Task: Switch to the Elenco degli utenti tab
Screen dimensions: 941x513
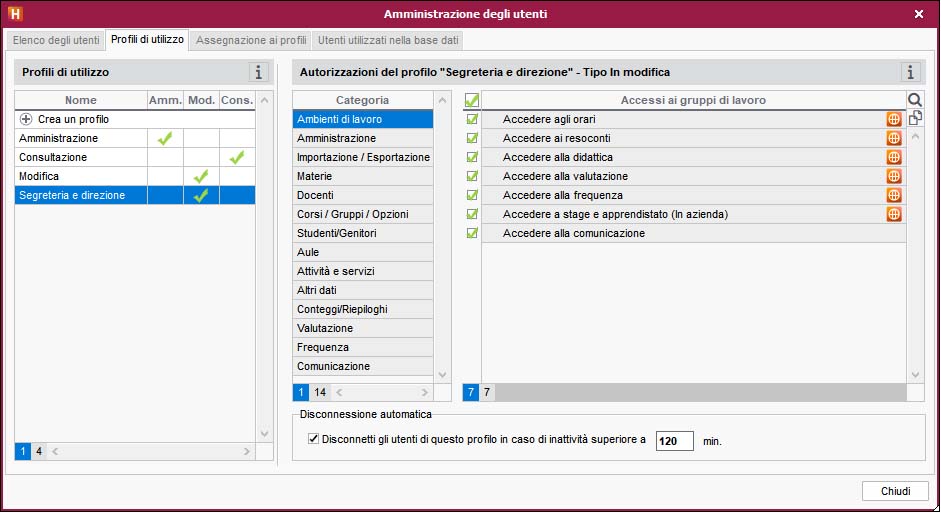Action: 56,41
